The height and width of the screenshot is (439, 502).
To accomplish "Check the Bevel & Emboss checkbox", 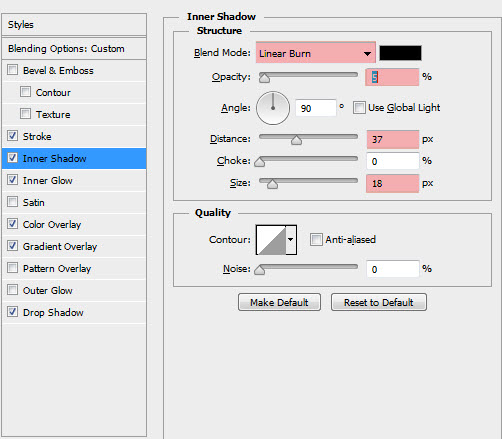I will tap(13, 70).
